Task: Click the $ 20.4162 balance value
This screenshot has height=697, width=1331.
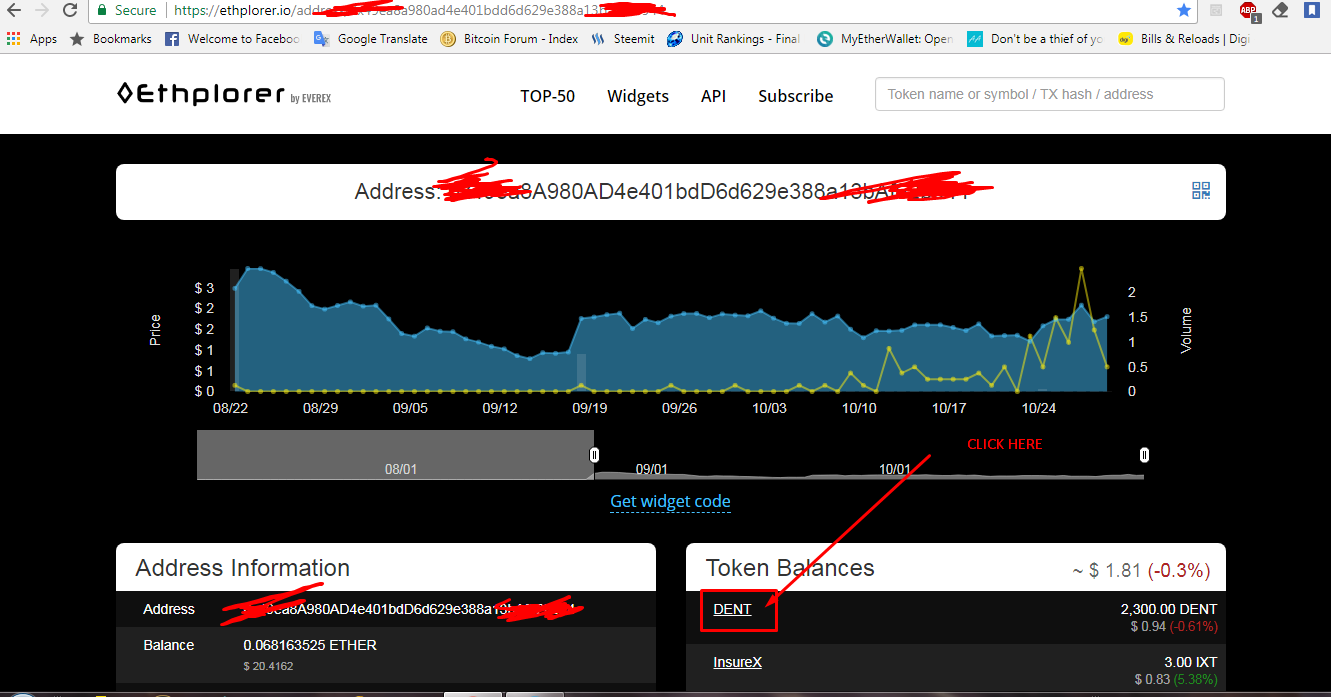Action: pyautogui.click(x=269, y=666)
